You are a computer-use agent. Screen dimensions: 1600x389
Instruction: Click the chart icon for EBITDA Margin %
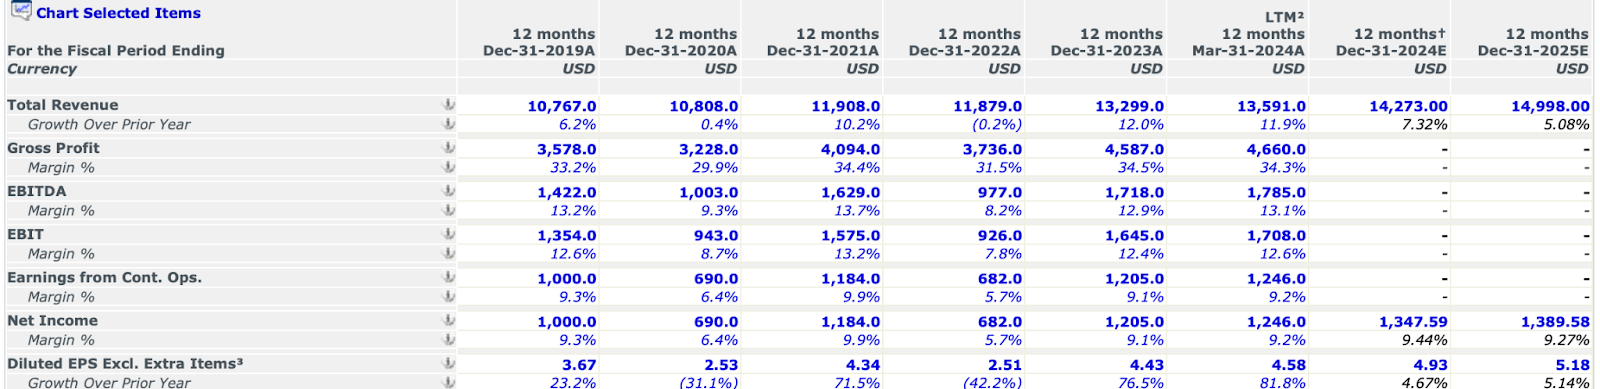[x=449, y=210]
